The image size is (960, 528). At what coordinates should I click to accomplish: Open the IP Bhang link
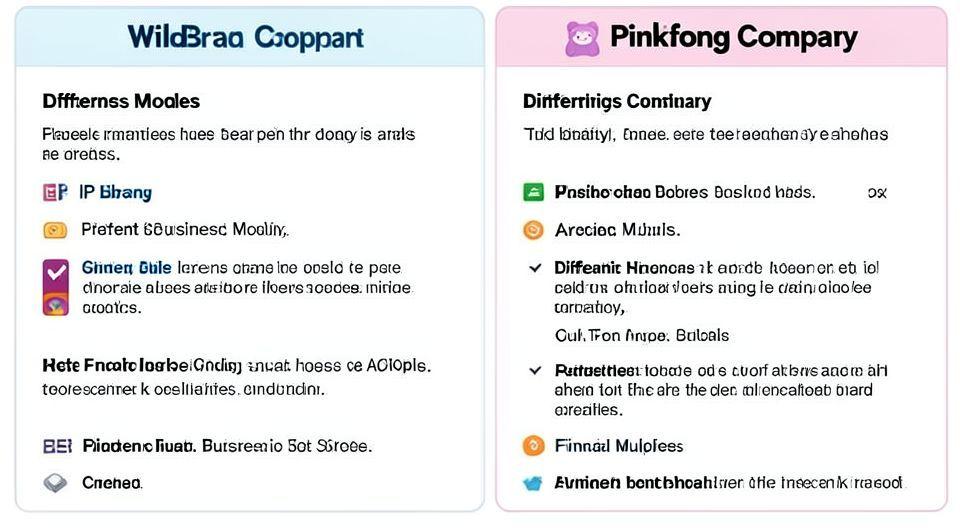click(115, 193)
